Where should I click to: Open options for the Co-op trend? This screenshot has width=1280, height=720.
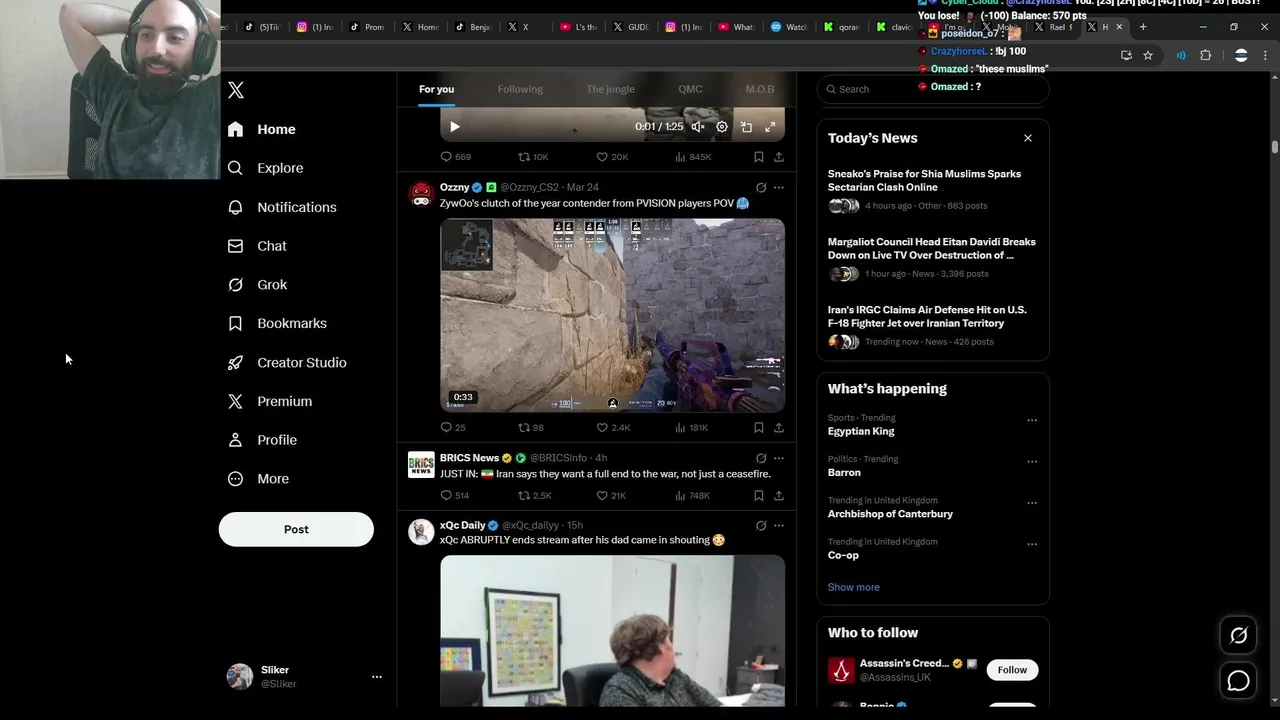pos(1032,545)
